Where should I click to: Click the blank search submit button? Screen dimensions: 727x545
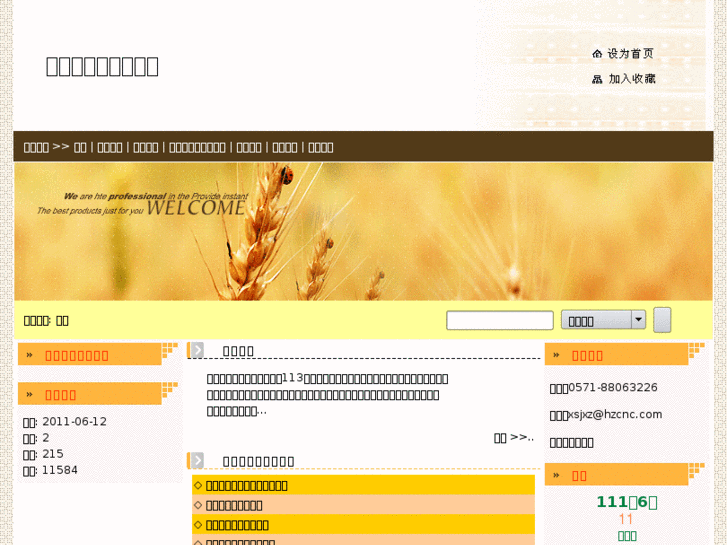[662, 320]
